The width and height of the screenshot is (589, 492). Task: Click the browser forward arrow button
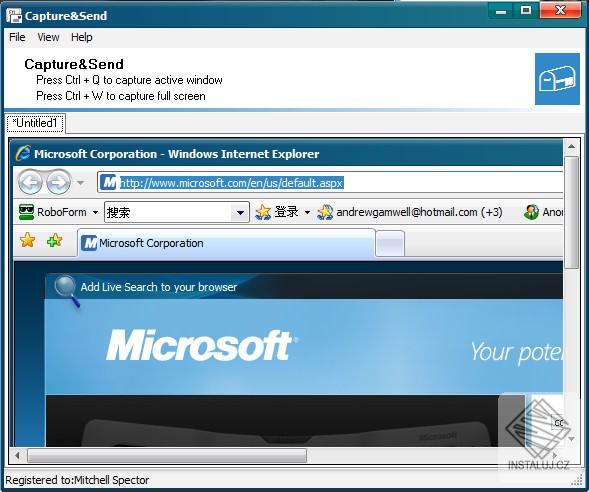click(x=58, y=183)
